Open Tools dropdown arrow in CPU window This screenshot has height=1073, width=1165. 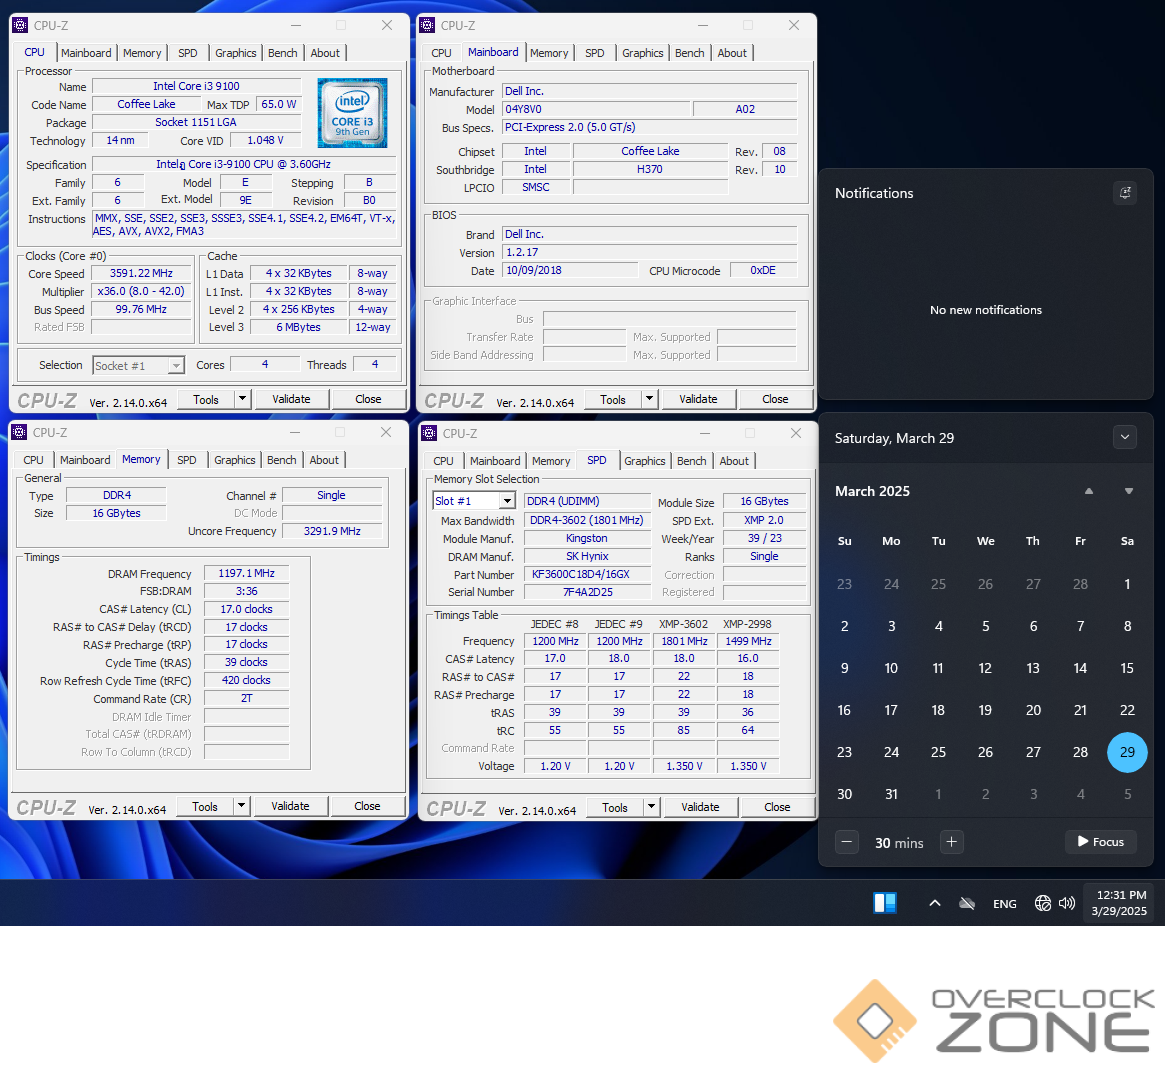pos(242,399)
